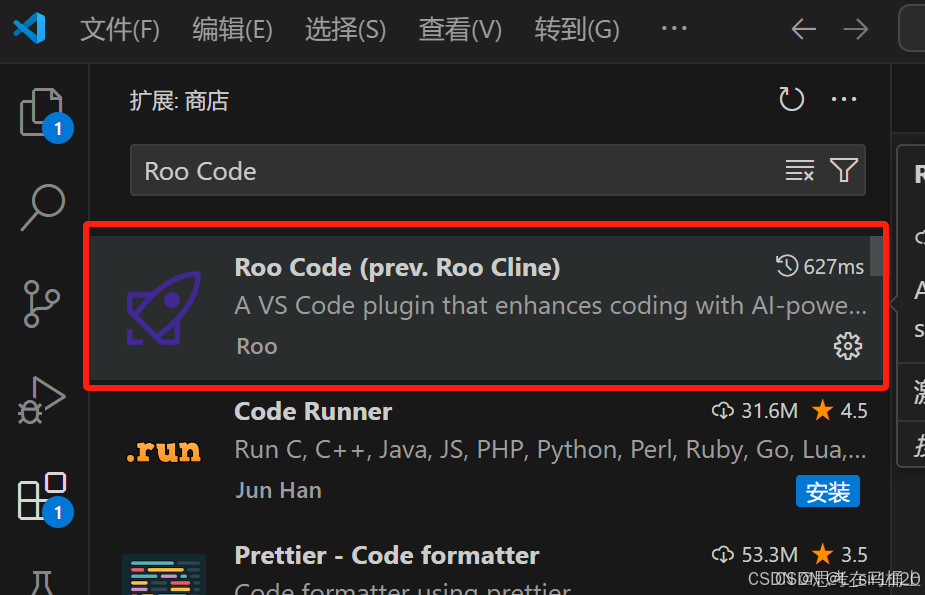Click the Code Runner .run logo
925x595 pixels.
point(163,451)
